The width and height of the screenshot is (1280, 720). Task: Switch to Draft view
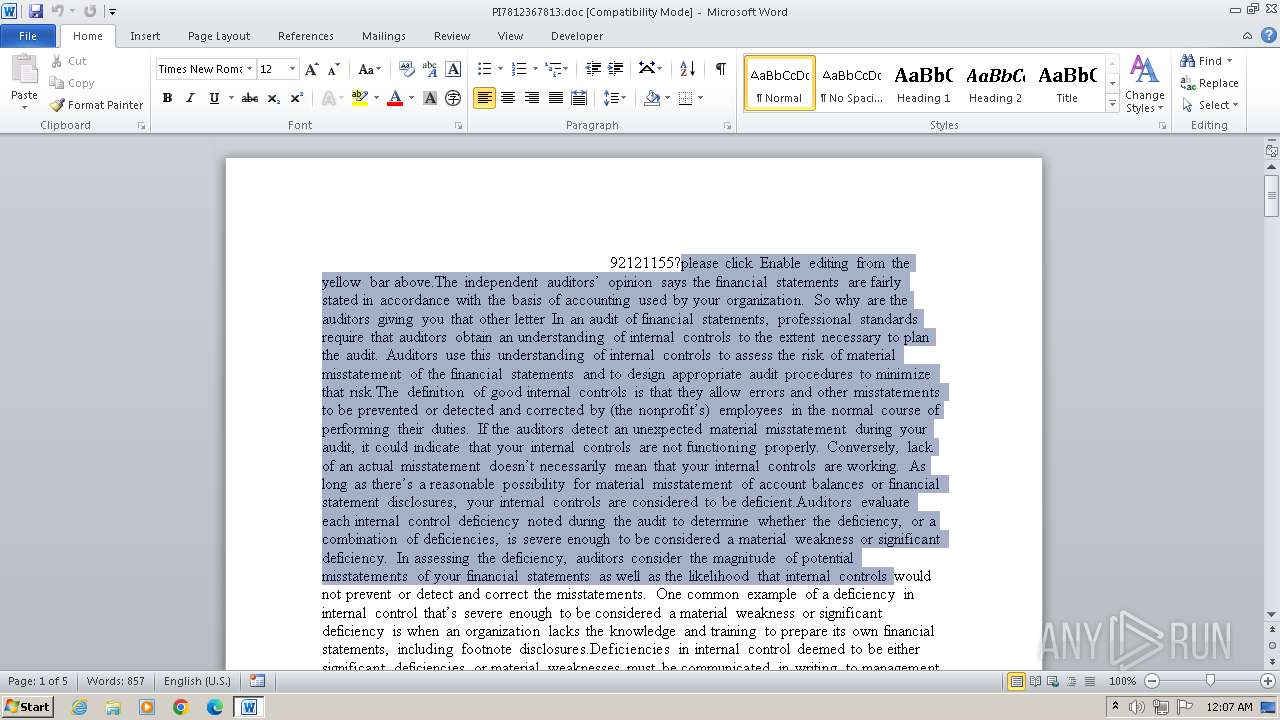click(x=1089, y=681)
